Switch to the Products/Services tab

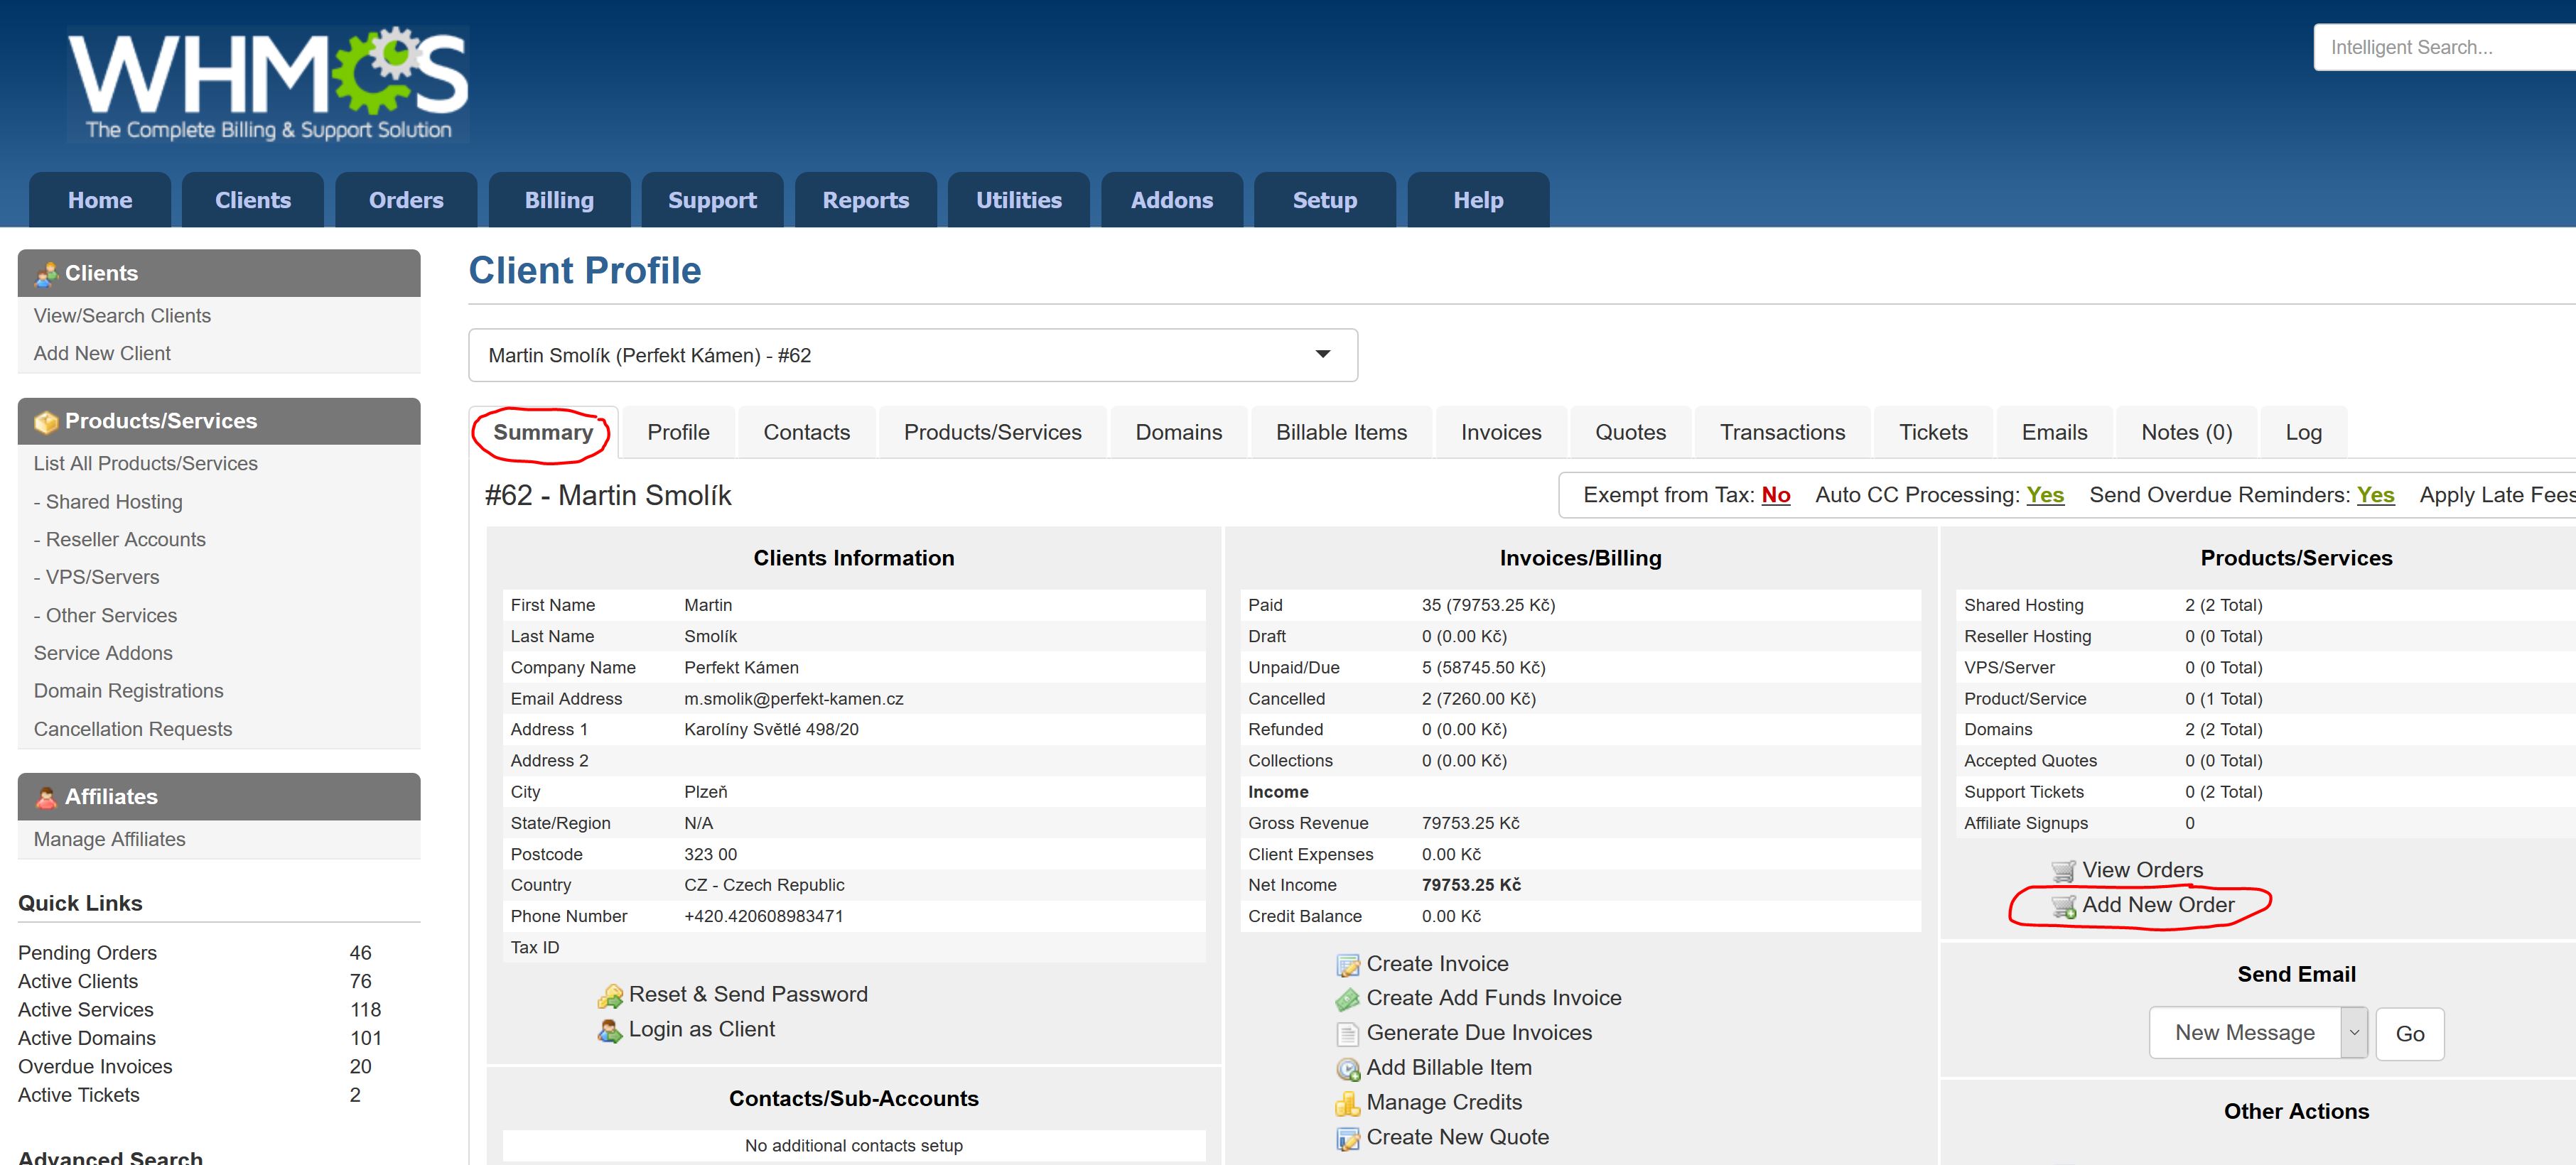tap(992, 432)
